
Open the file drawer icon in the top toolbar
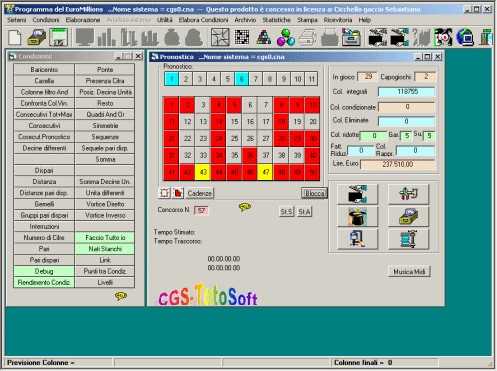point(37,37)
